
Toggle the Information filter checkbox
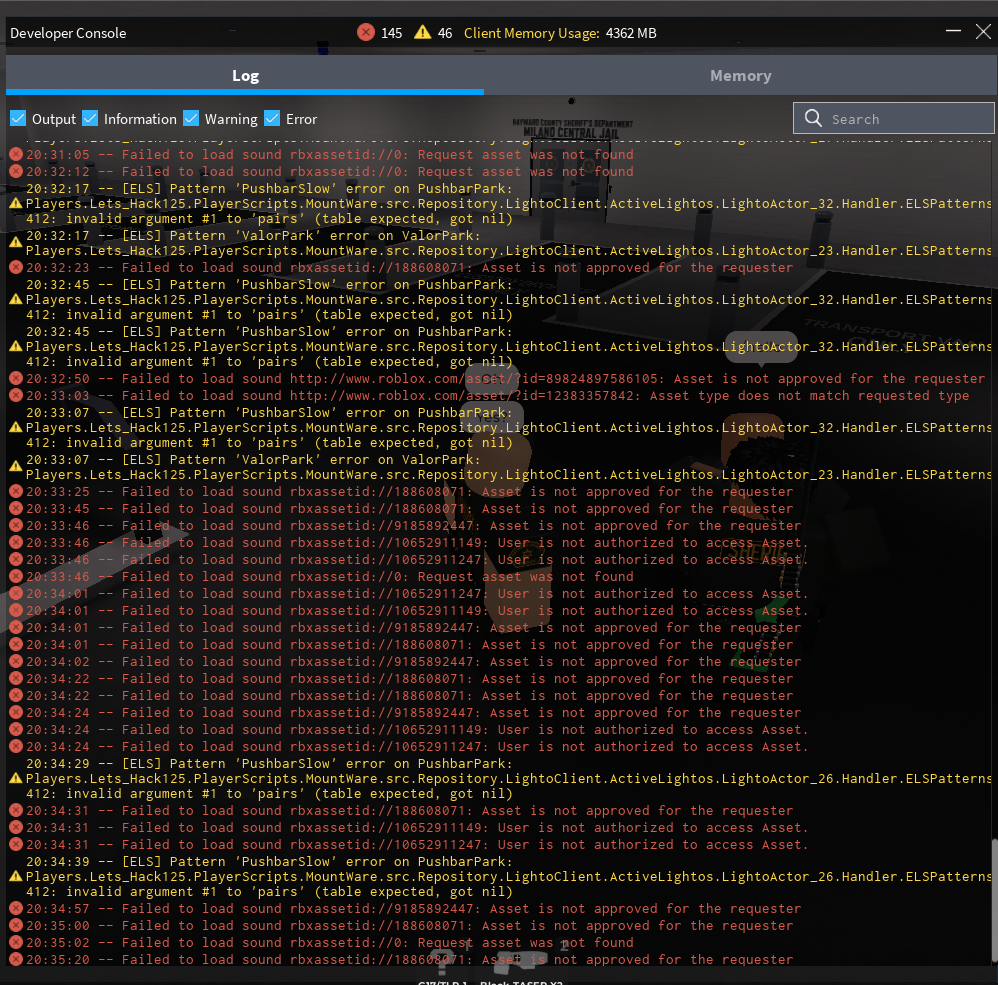(90, 119)
